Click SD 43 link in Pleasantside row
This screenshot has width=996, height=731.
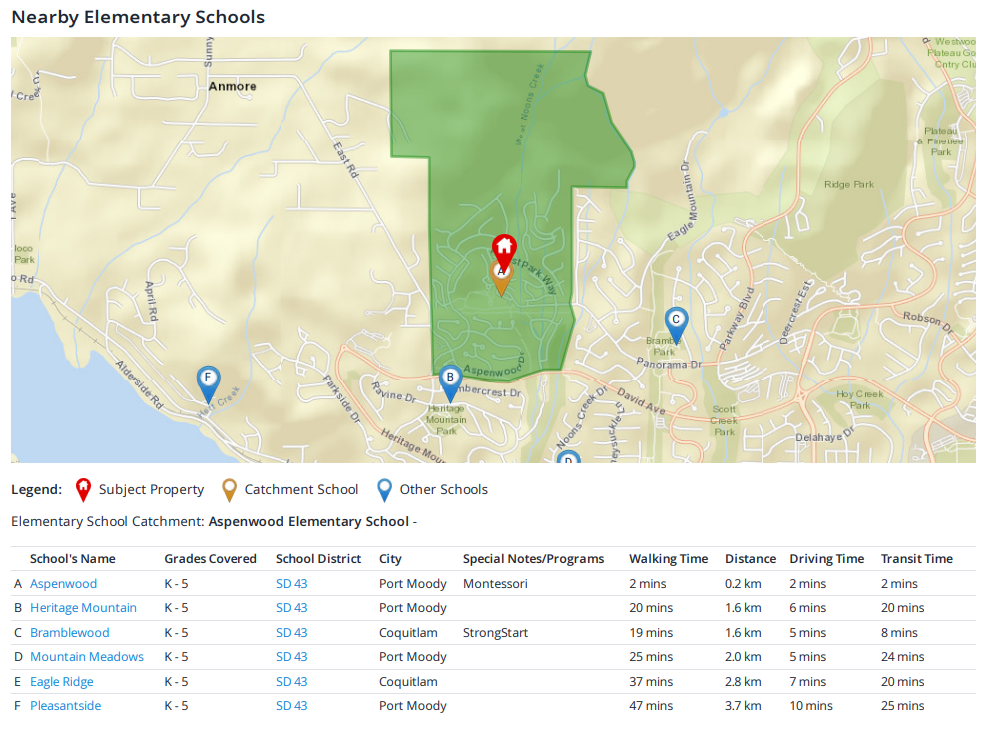point(292,706)
